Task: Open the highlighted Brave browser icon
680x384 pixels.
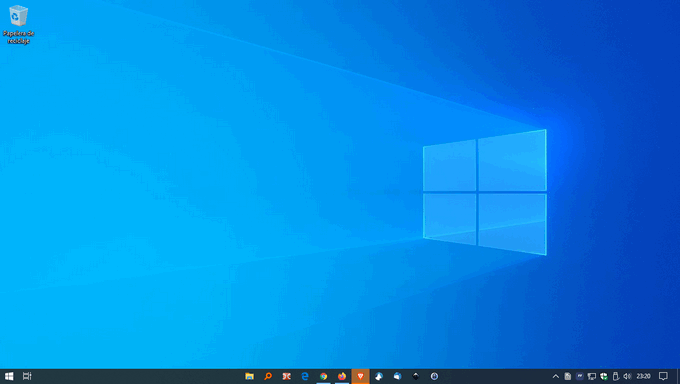Action: (x=360, y=376)
